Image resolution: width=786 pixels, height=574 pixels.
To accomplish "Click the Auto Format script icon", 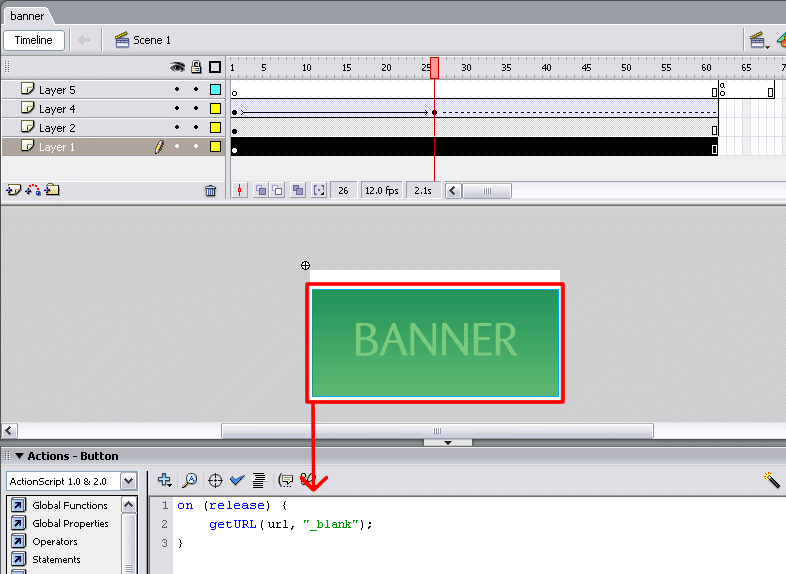I will click(258, 481).
